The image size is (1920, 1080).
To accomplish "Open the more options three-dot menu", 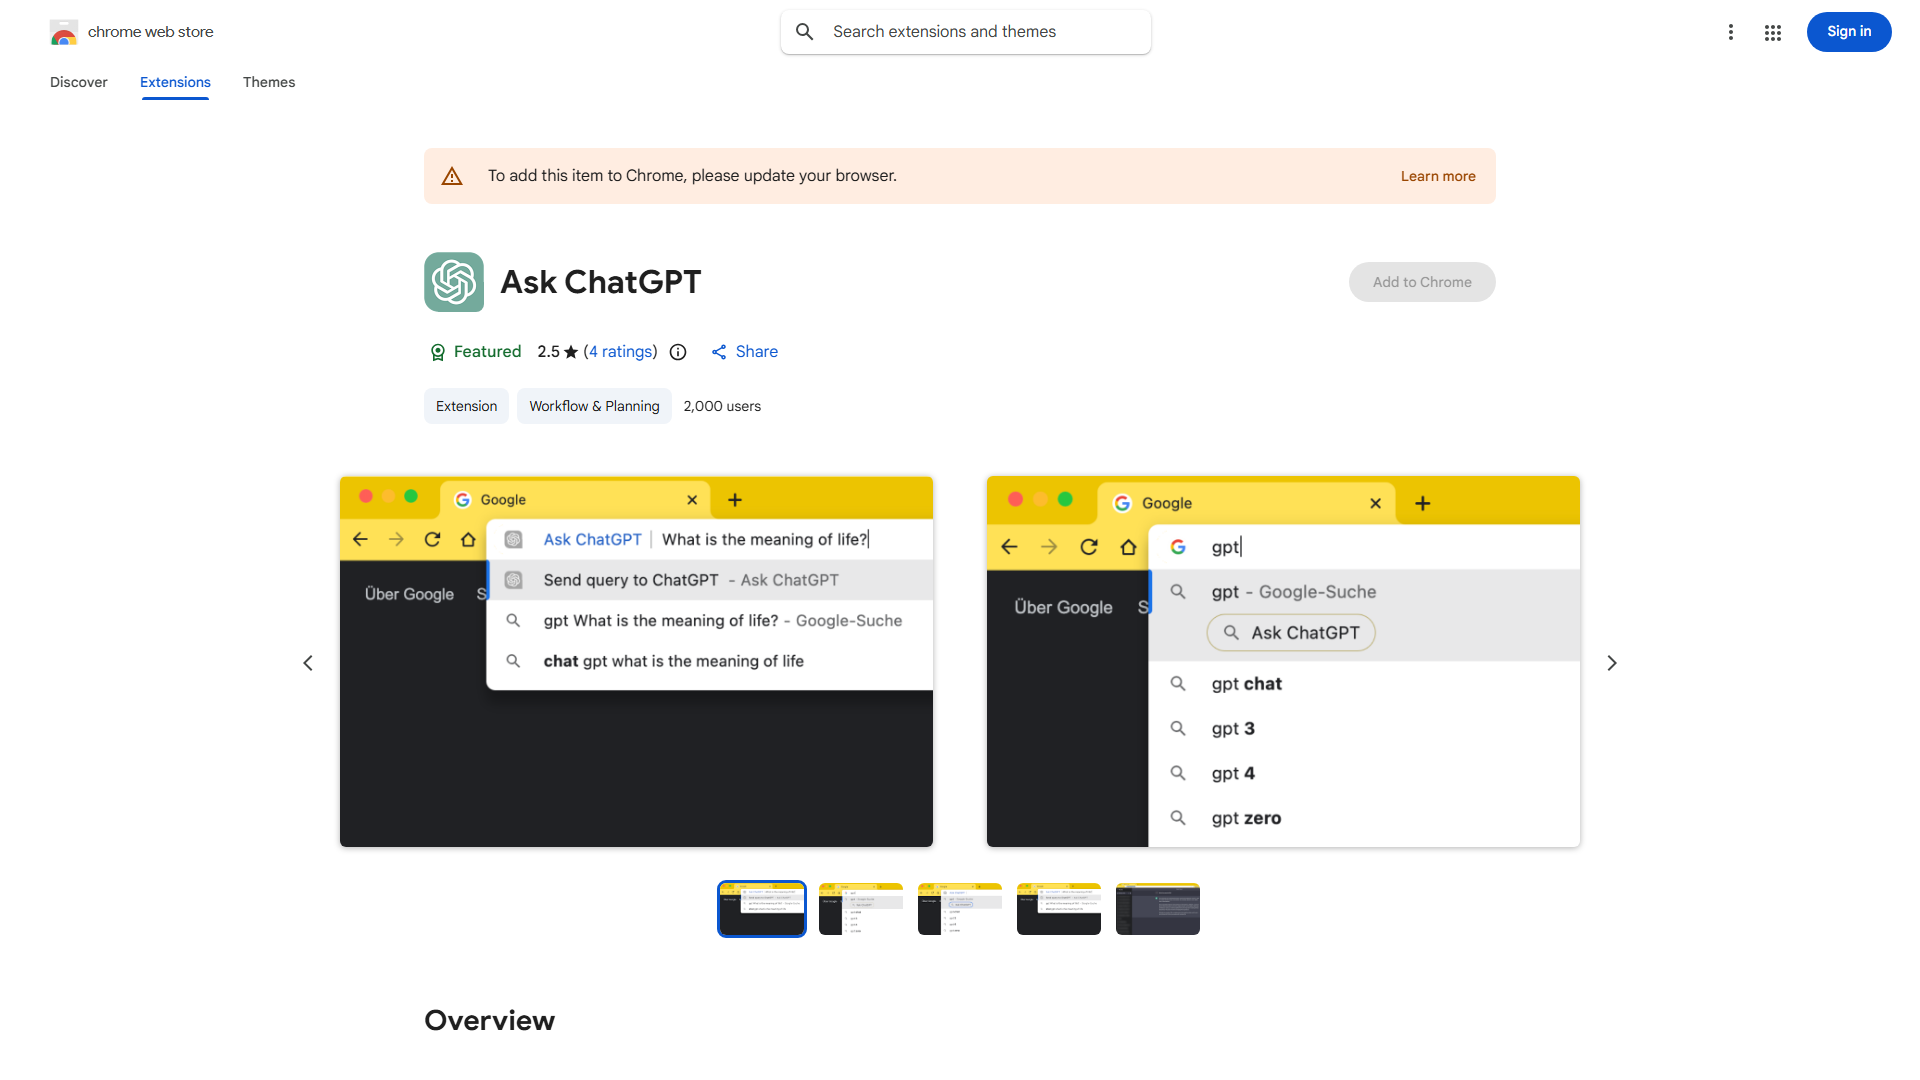I will [x=1731, y=32].
